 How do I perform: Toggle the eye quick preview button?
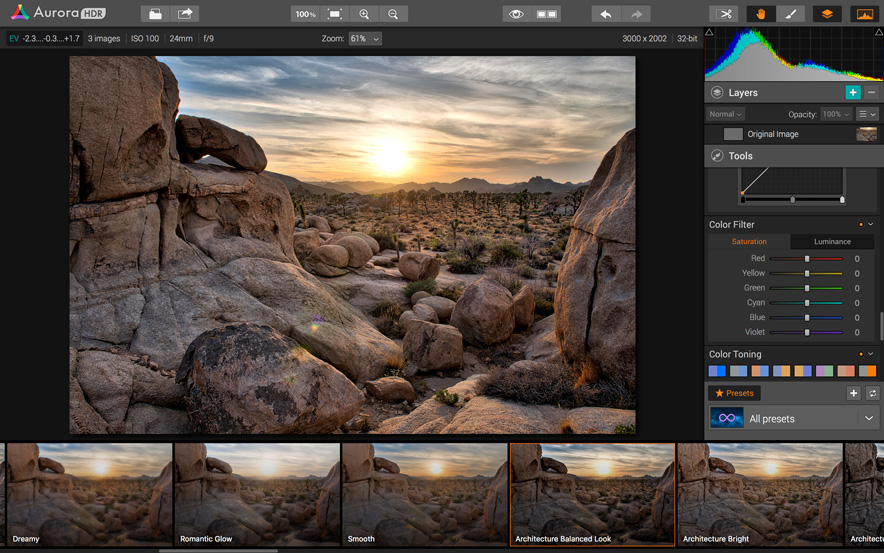tap(516, 14)
